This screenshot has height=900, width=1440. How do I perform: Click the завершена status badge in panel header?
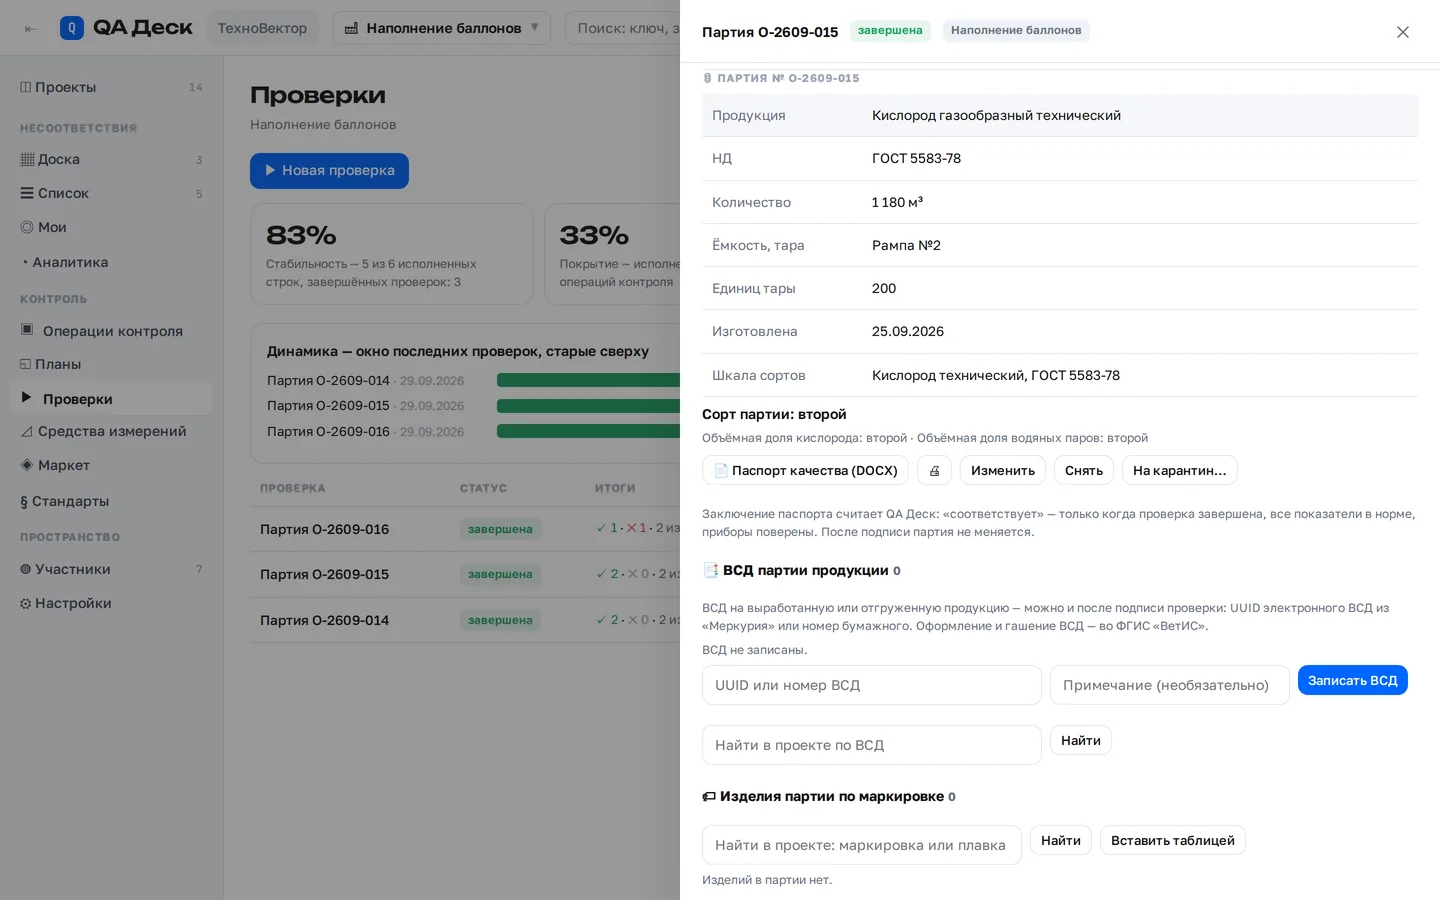(890, 30)
